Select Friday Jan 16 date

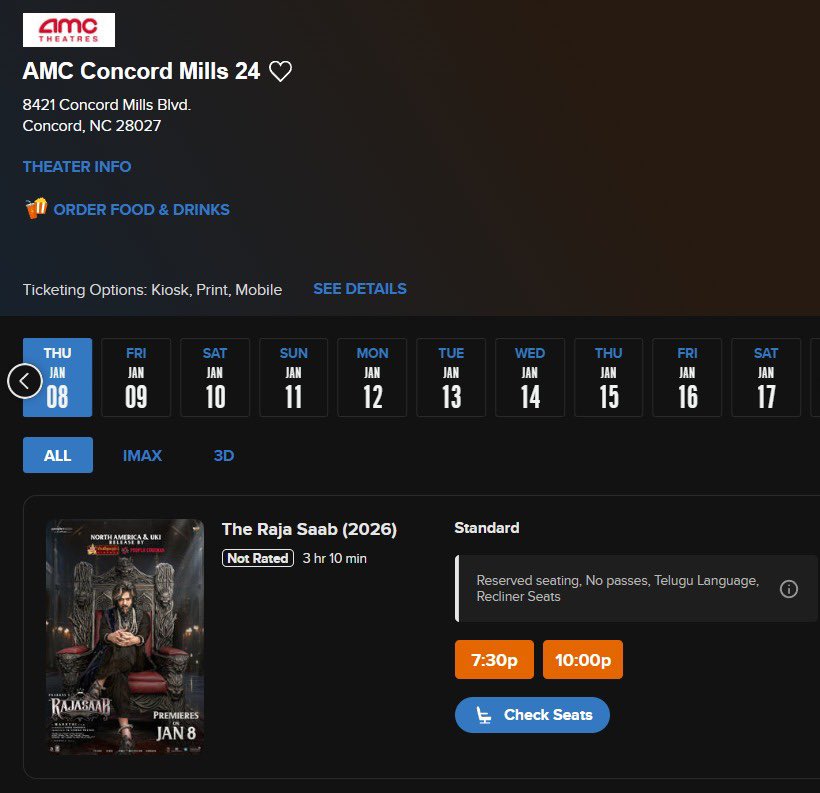(687, 377)
